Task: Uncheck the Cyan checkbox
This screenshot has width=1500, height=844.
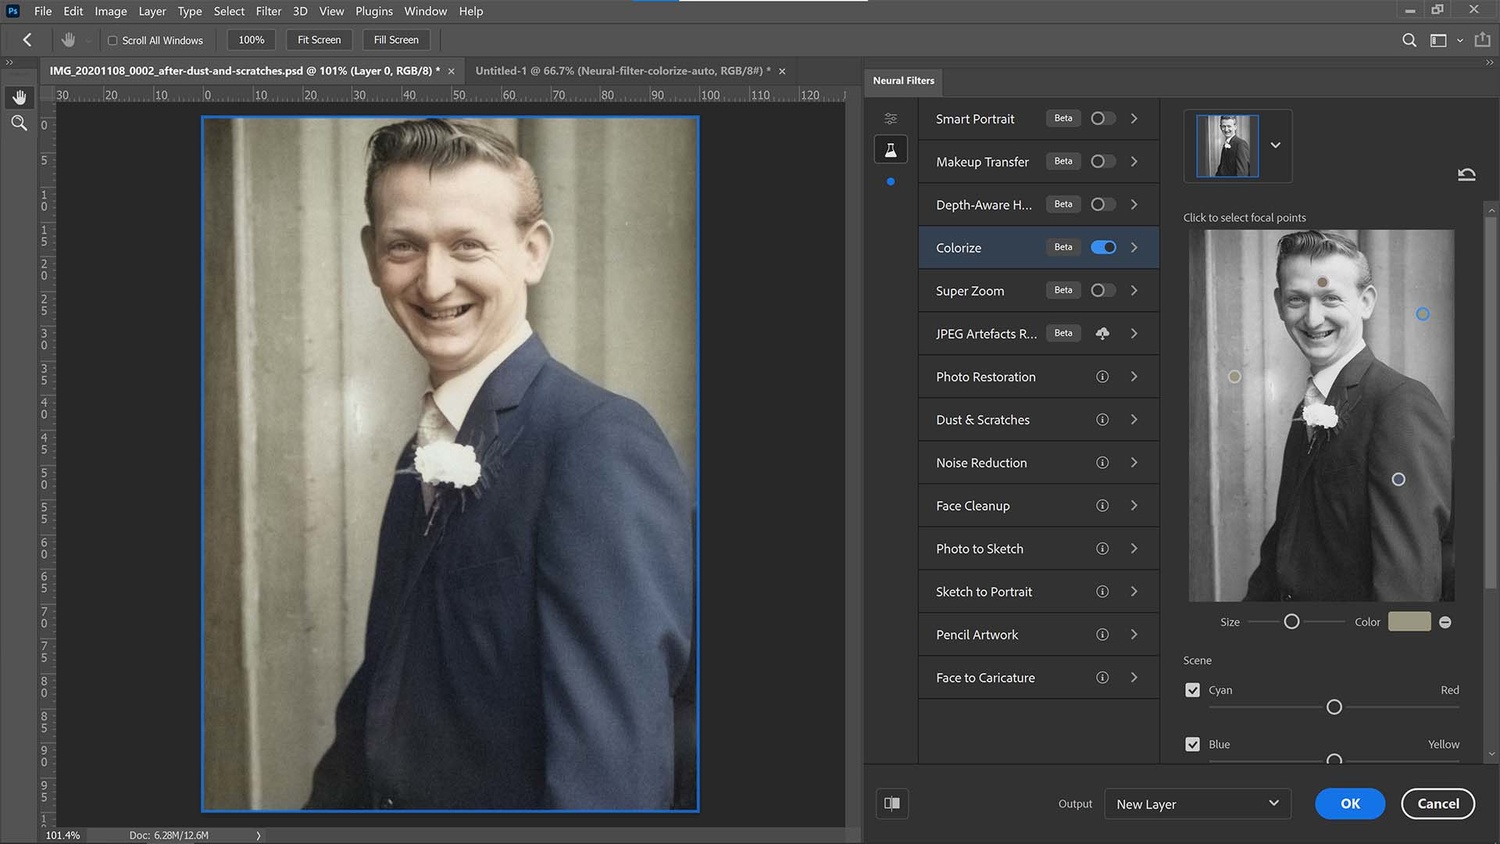Action: (x=1192, y=690)
